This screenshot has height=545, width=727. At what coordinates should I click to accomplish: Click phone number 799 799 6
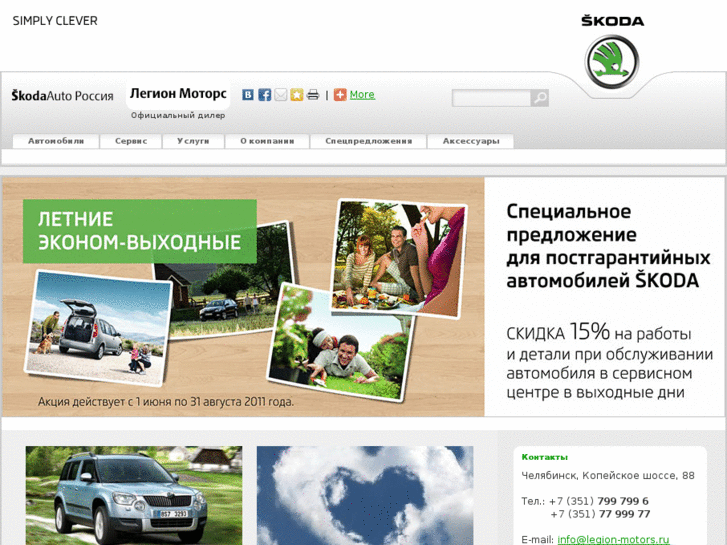623,501
